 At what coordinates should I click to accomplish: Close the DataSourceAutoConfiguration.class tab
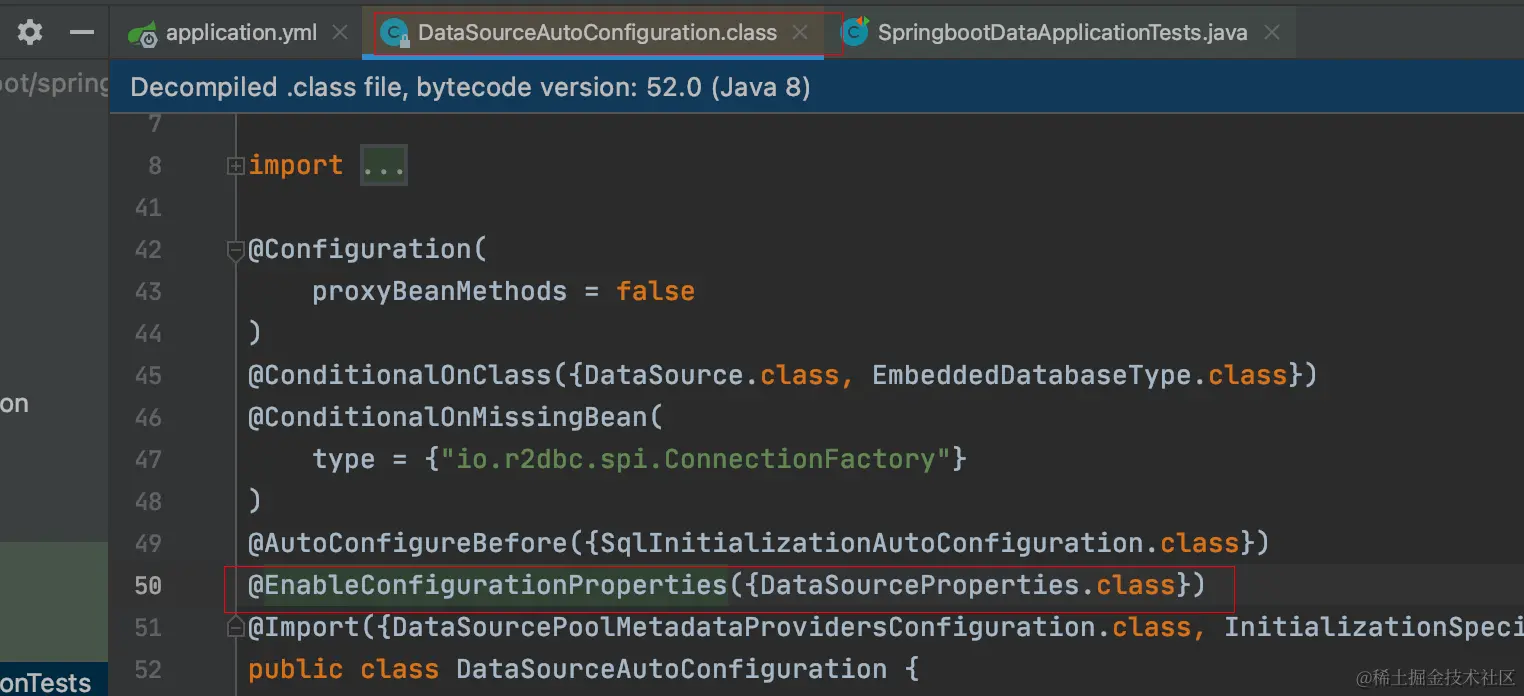coord(800,33)
